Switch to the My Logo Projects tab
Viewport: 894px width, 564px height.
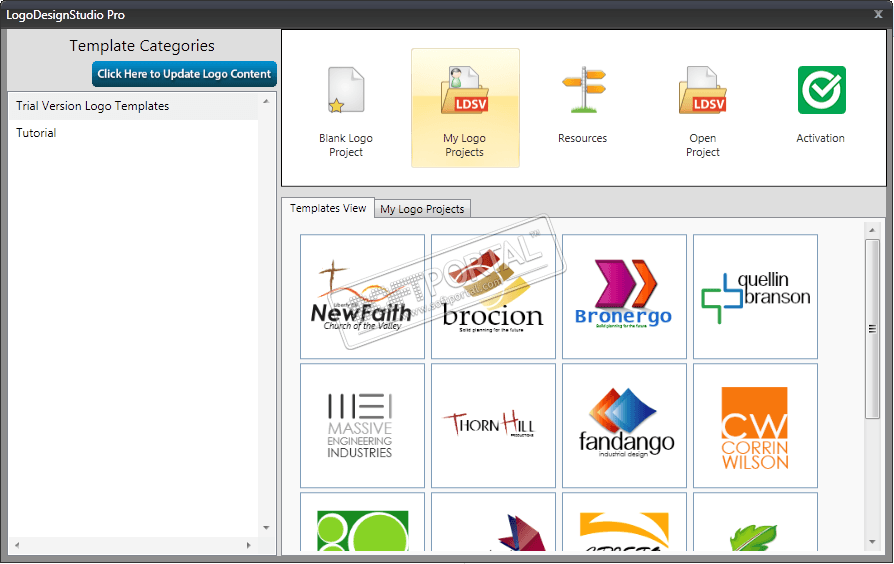pos(422,209)
